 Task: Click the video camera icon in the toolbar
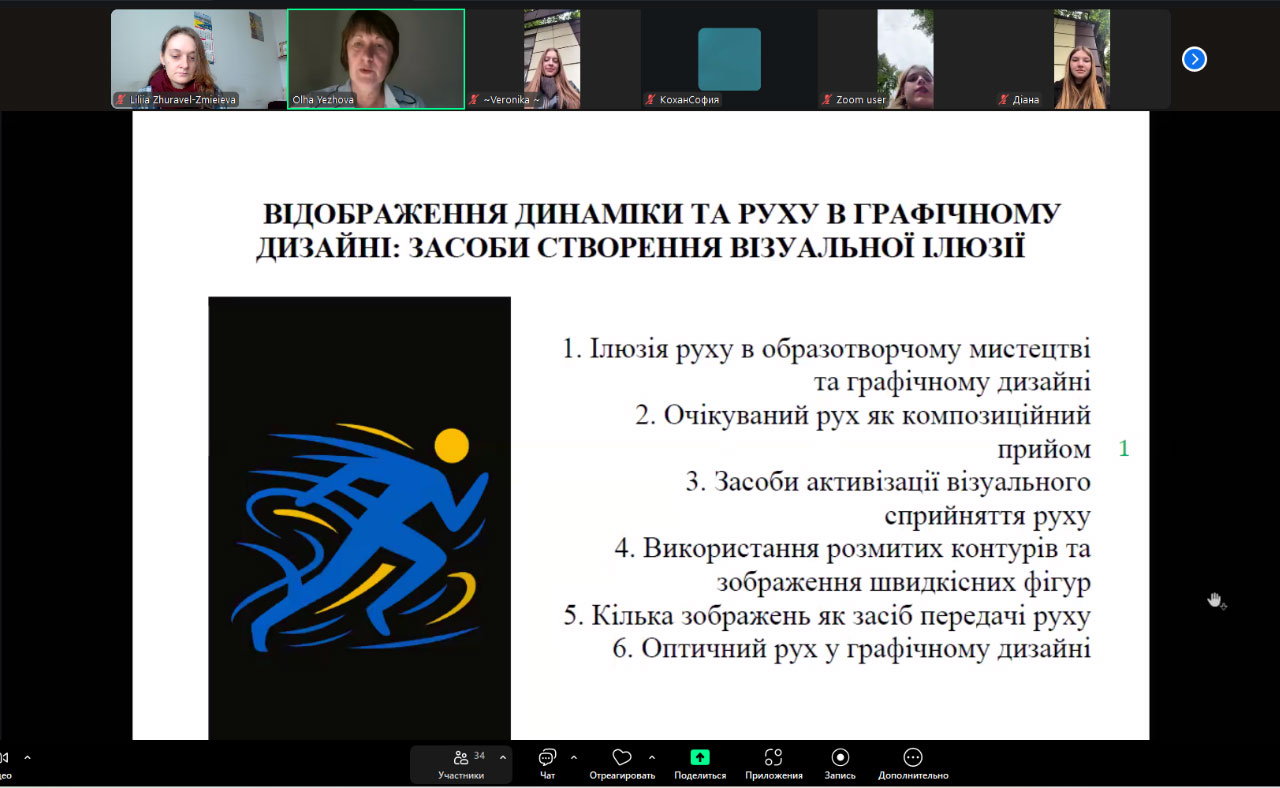coord(4,758)
